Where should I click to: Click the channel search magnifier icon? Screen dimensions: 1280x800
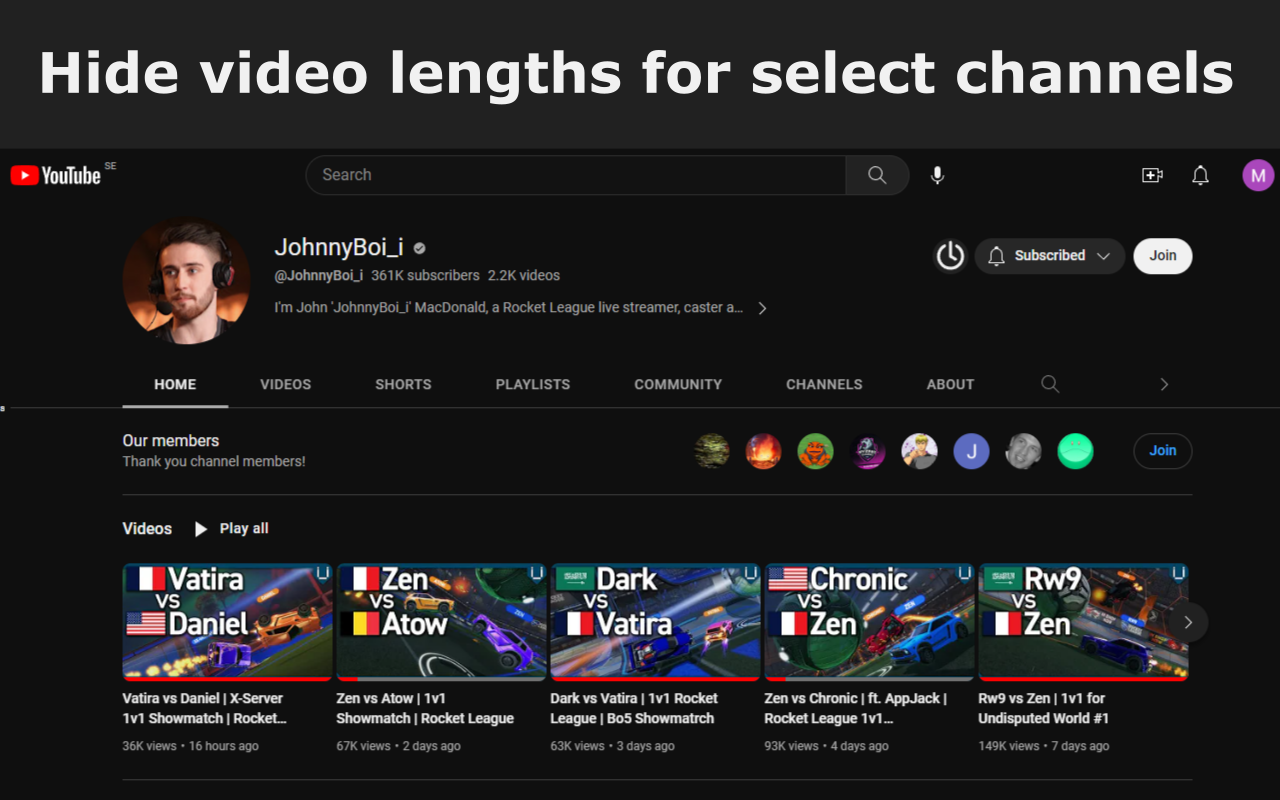(1050, 384)
